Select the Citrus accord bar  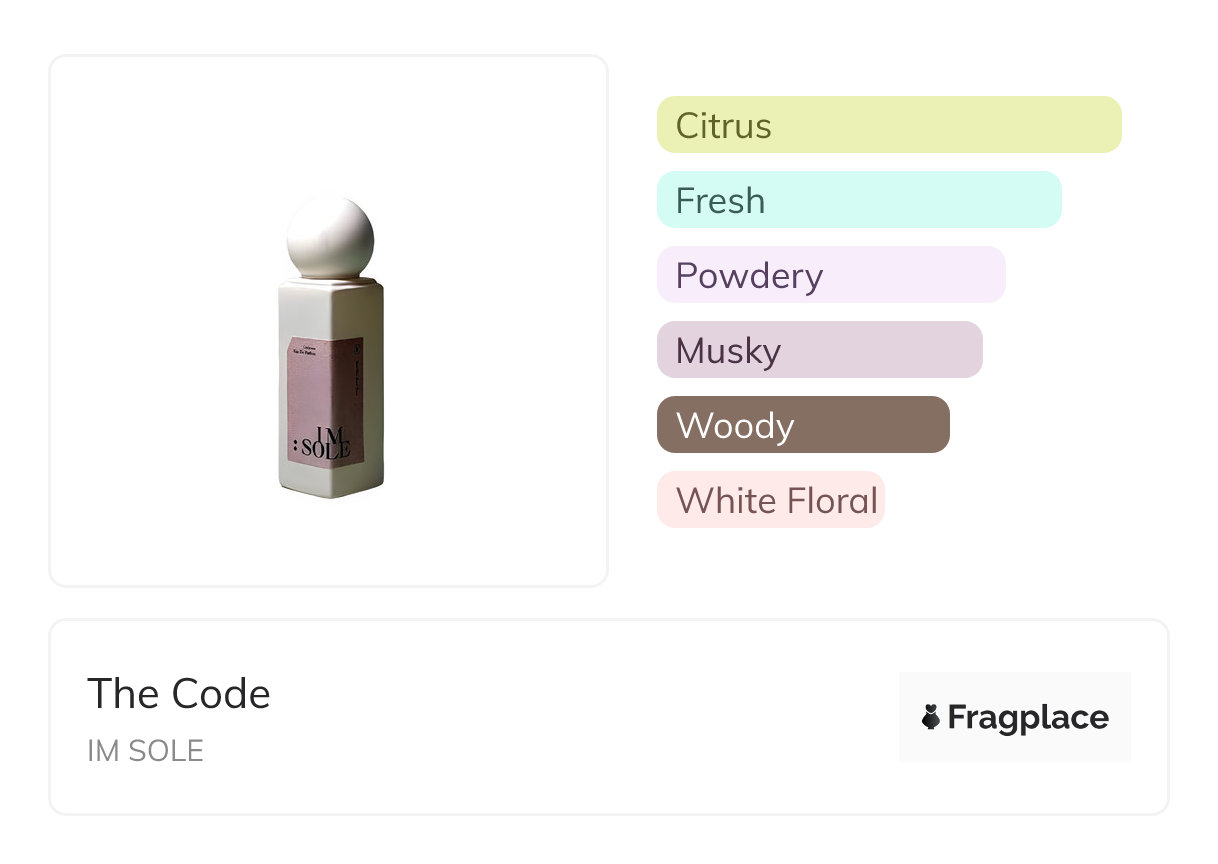[x=889, y=125]
